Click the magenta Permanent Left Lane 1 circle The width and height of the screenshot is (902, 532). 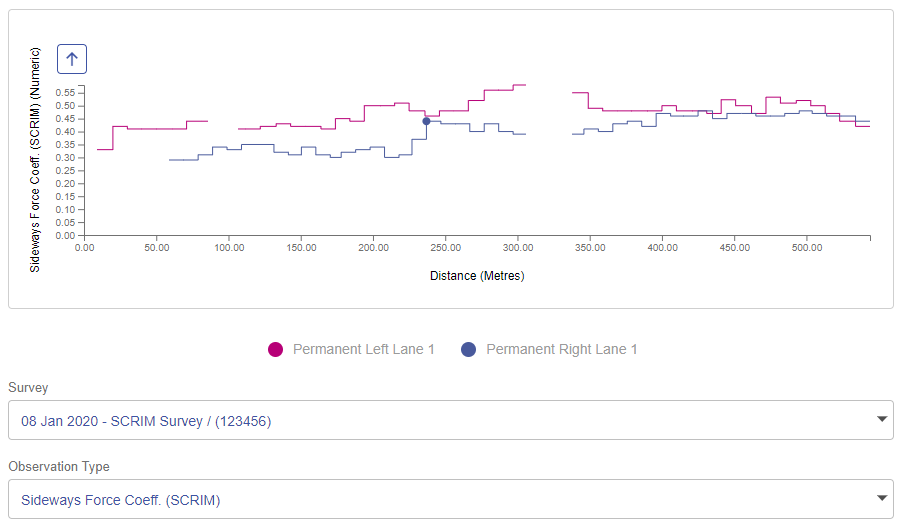click(276, 349)
